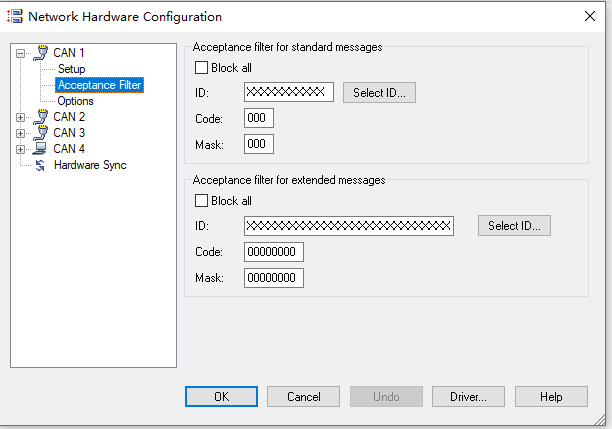Click Select ID for standard messages

tap(379, 93)
